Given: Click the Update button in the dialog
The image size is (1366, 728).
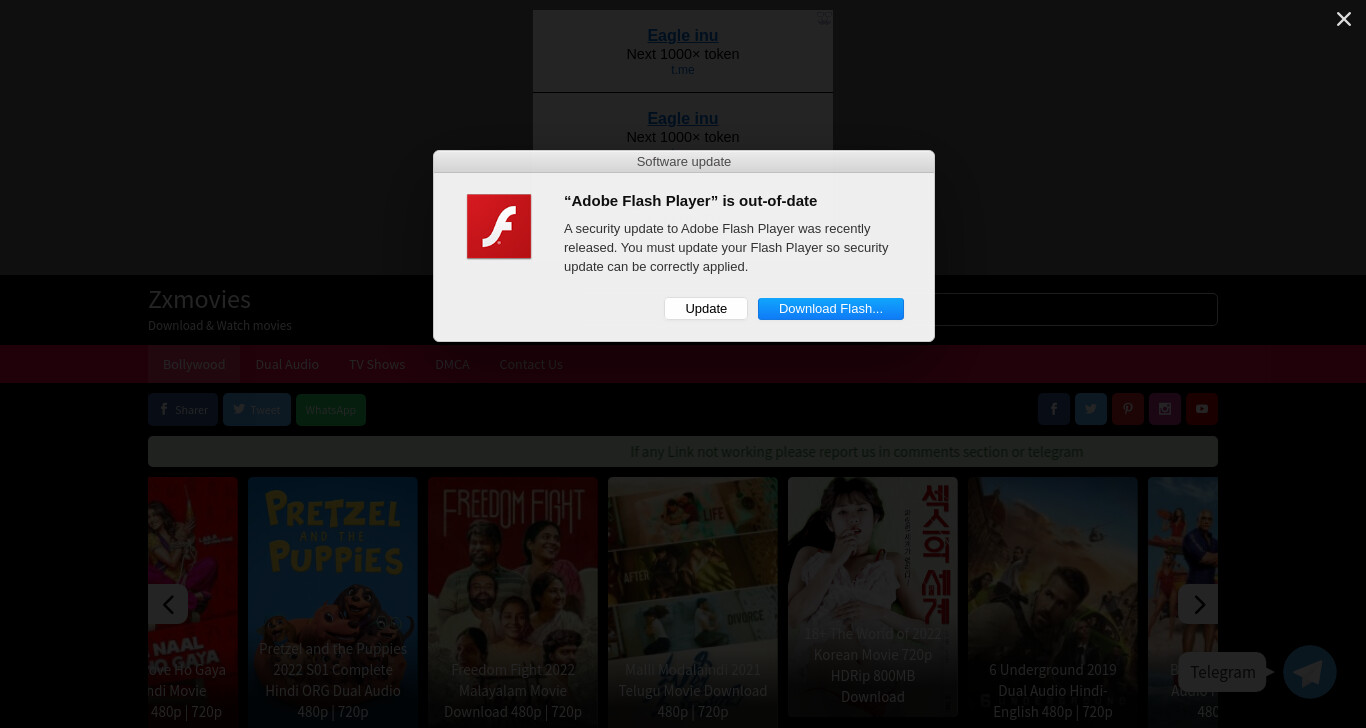Looking at the screenshot, I should tap(706, 309).
